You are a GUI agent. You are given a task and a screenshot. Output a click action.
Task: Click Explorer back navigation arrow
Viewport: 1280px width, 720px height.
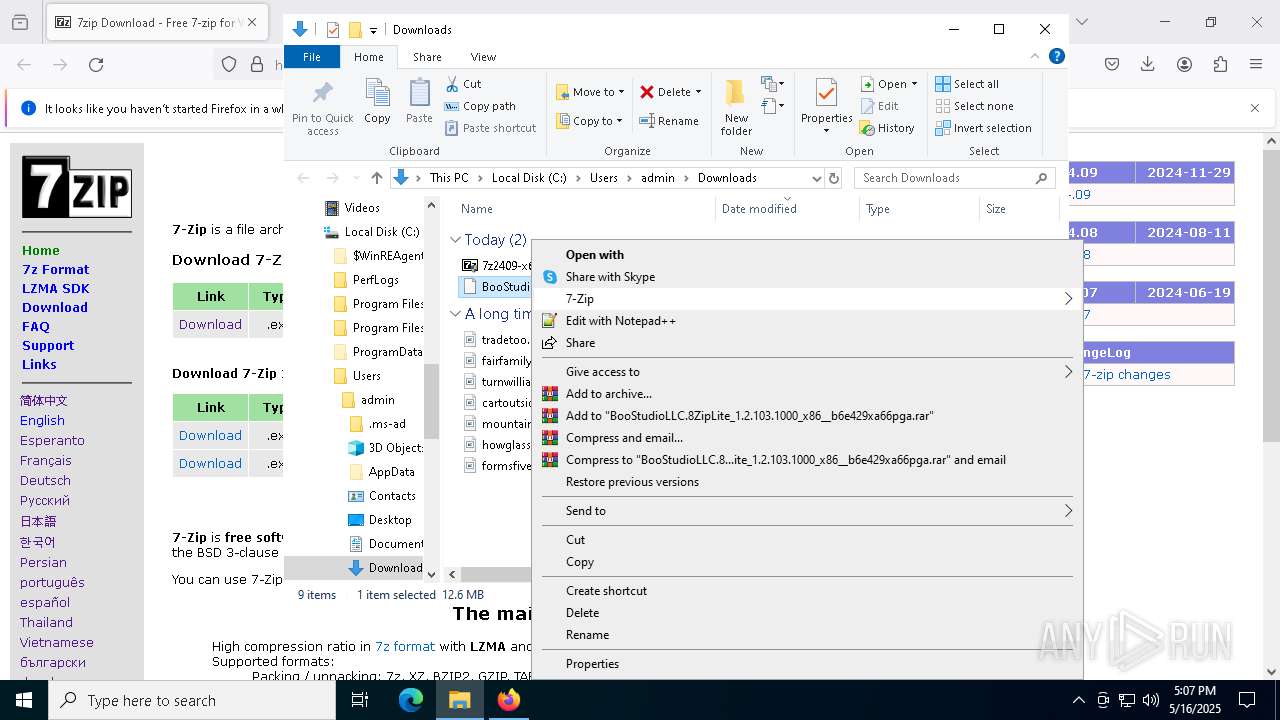click(x=303, y=178)
